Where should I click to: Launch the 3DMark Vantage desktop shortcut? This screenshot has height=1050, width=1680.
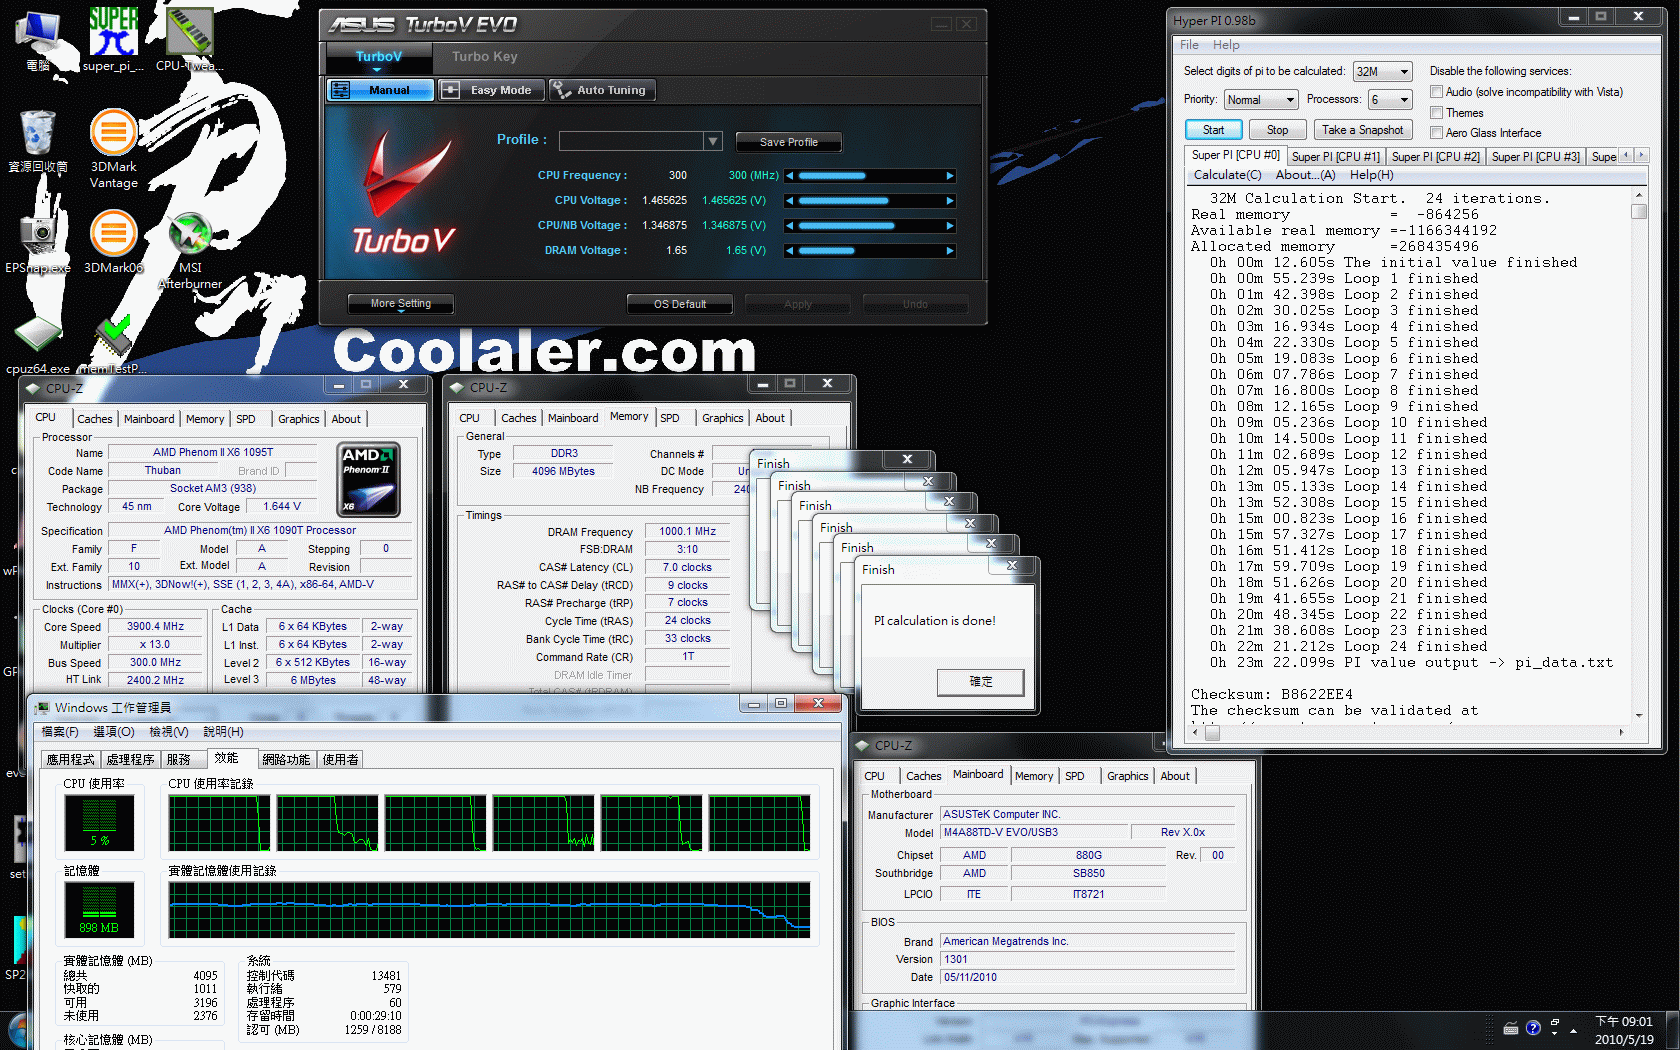tap(114, 148)
